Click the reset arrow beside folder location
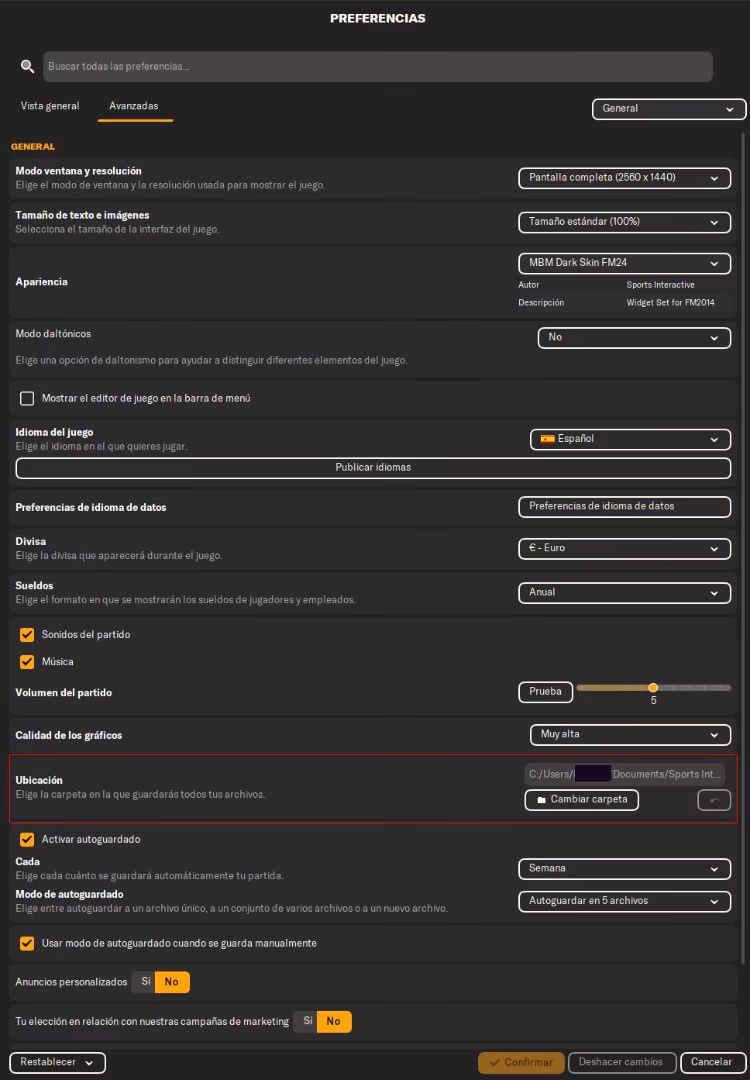This screenshot has width=750, height=1080. coord(714,800)
